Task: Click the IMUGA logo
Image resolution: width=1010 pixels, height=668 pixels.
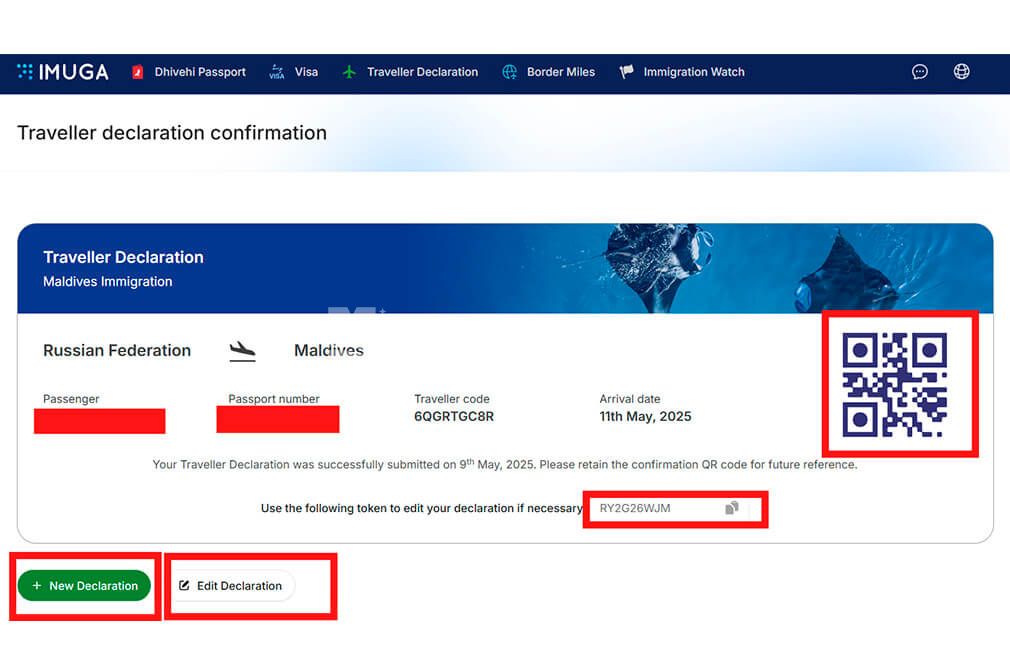Action: [x=62, y=72]
